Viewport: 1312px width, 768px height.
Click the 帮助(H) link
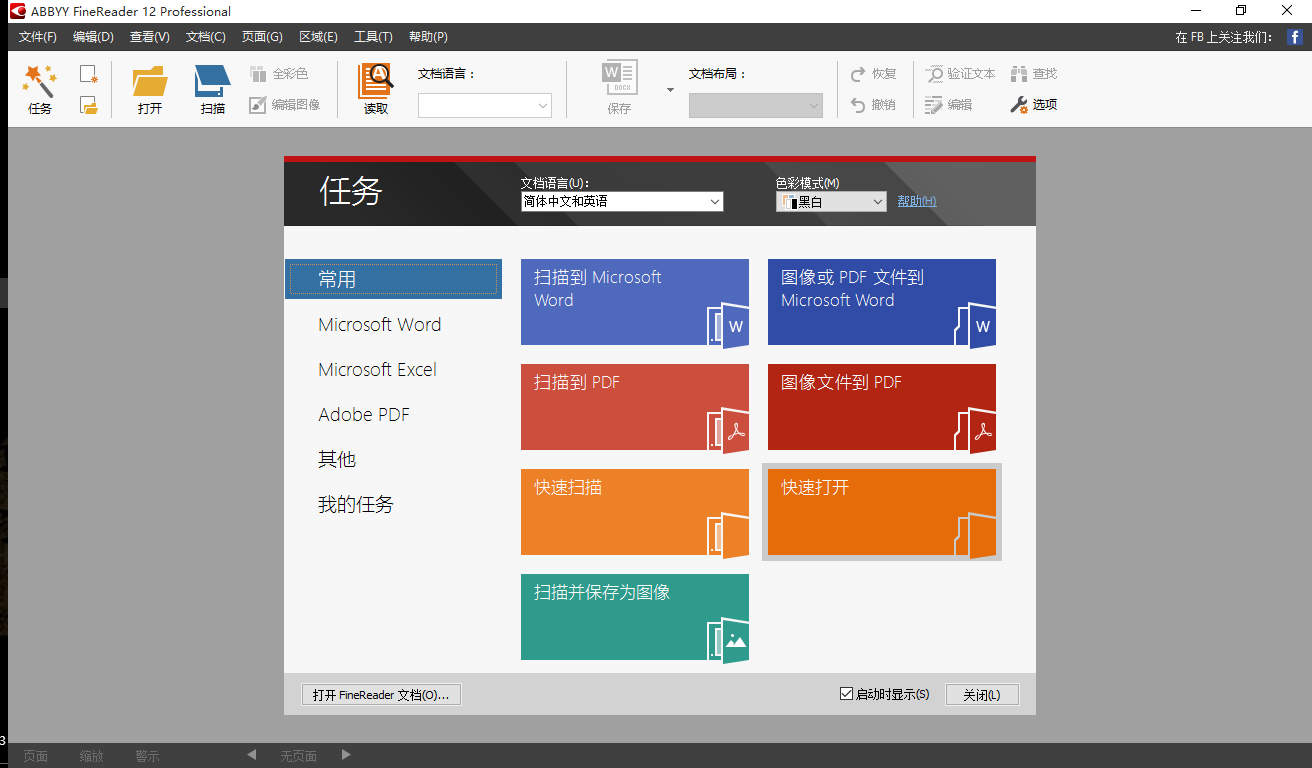(916, 201)
